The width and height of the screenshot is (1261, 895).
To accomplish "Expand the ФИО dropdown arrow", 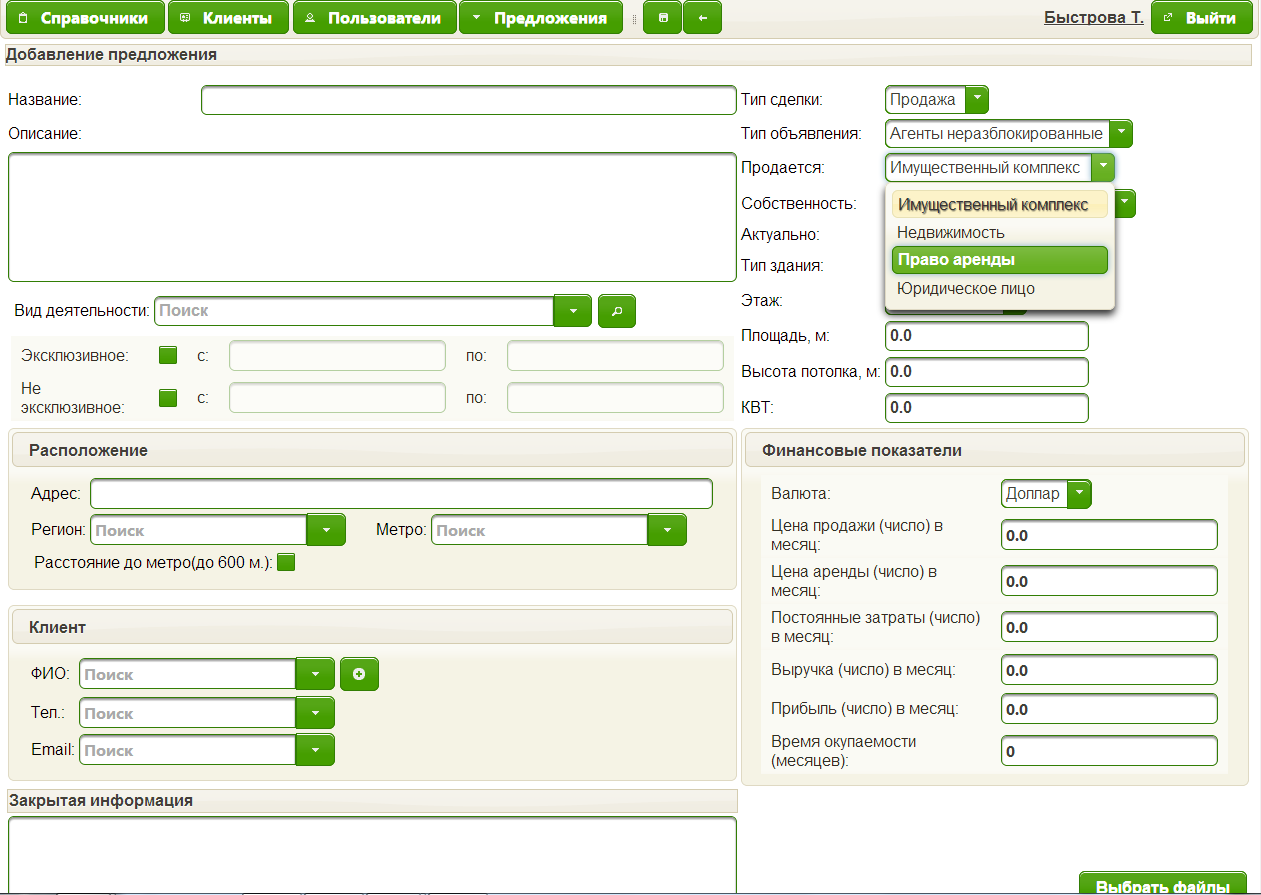I will pyautogui.click(x=315, y=674).
